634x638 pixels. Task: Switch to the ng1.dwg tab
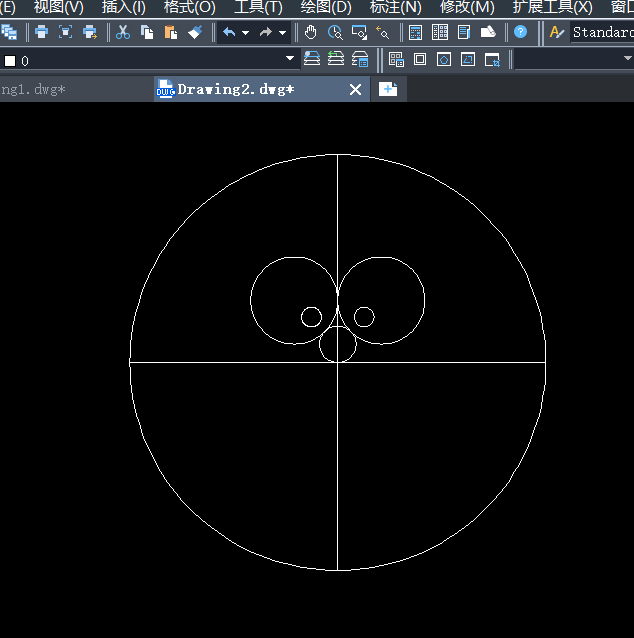(x=77, y=89)
